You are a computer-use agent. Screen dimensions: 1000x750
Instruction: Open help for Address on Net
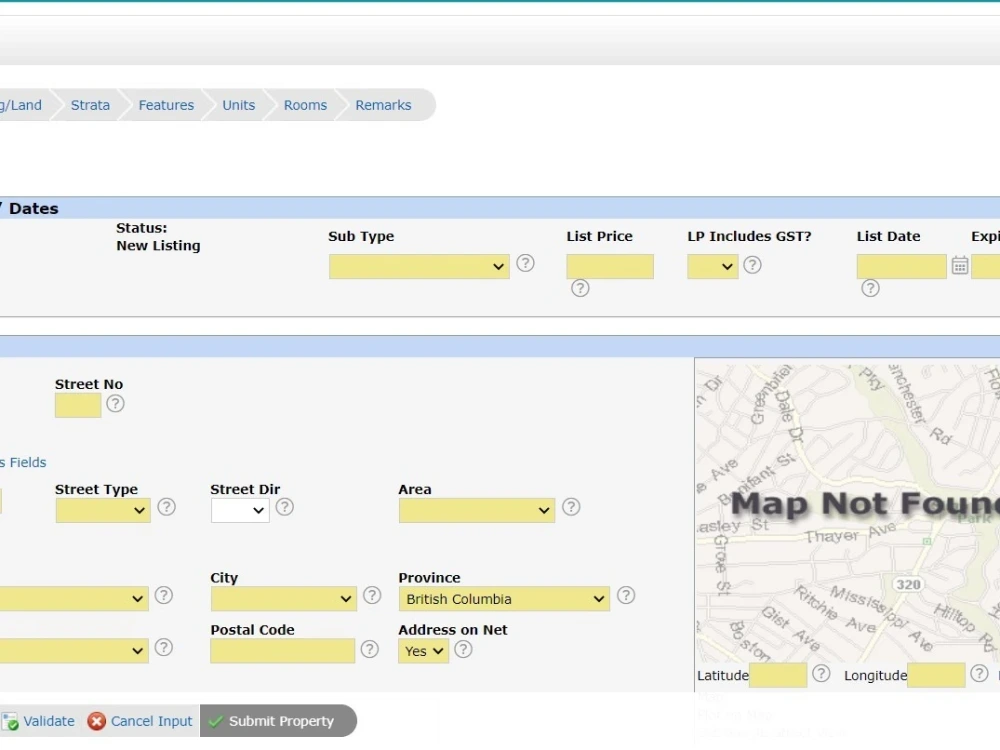tap(462, 649)
